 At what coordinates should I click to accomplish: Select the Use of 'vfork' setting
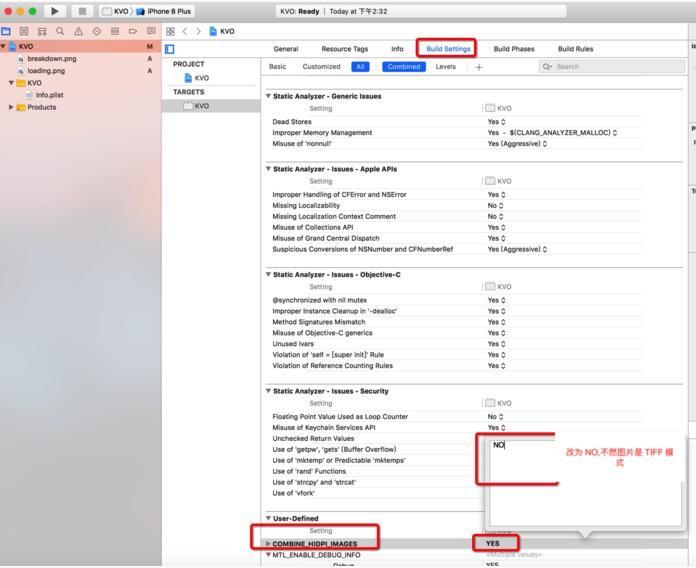tap(293, 493)
